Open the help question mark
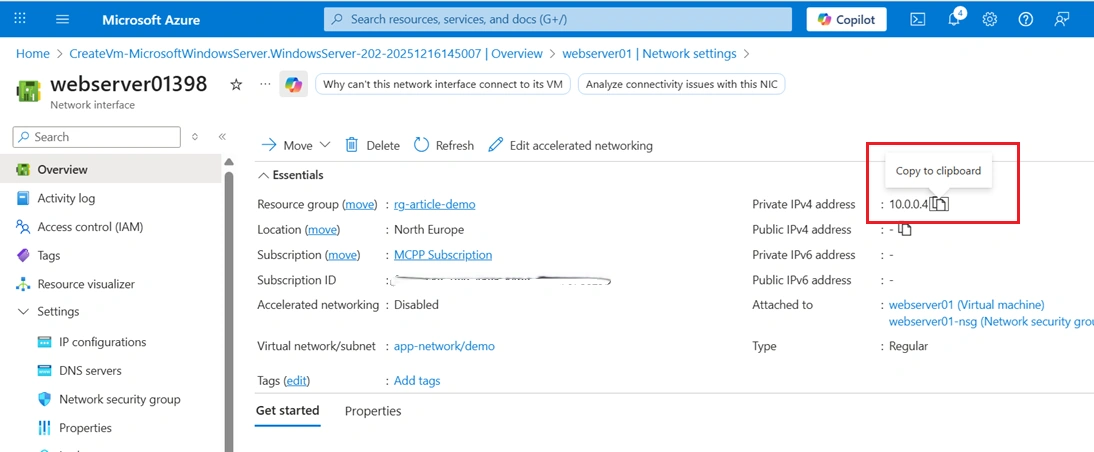The width and height of the screenshot is (1094, 452). pos(1026,20)
